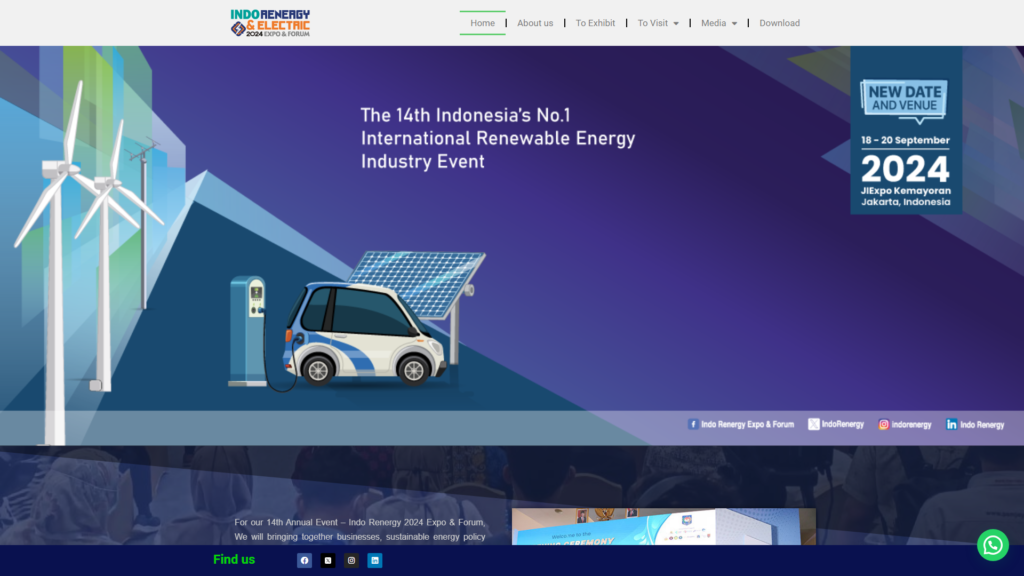Click Instagram icon beside indorenergy on banner
Viewport: 1024px width, 576px height.
tap(884, 424)
